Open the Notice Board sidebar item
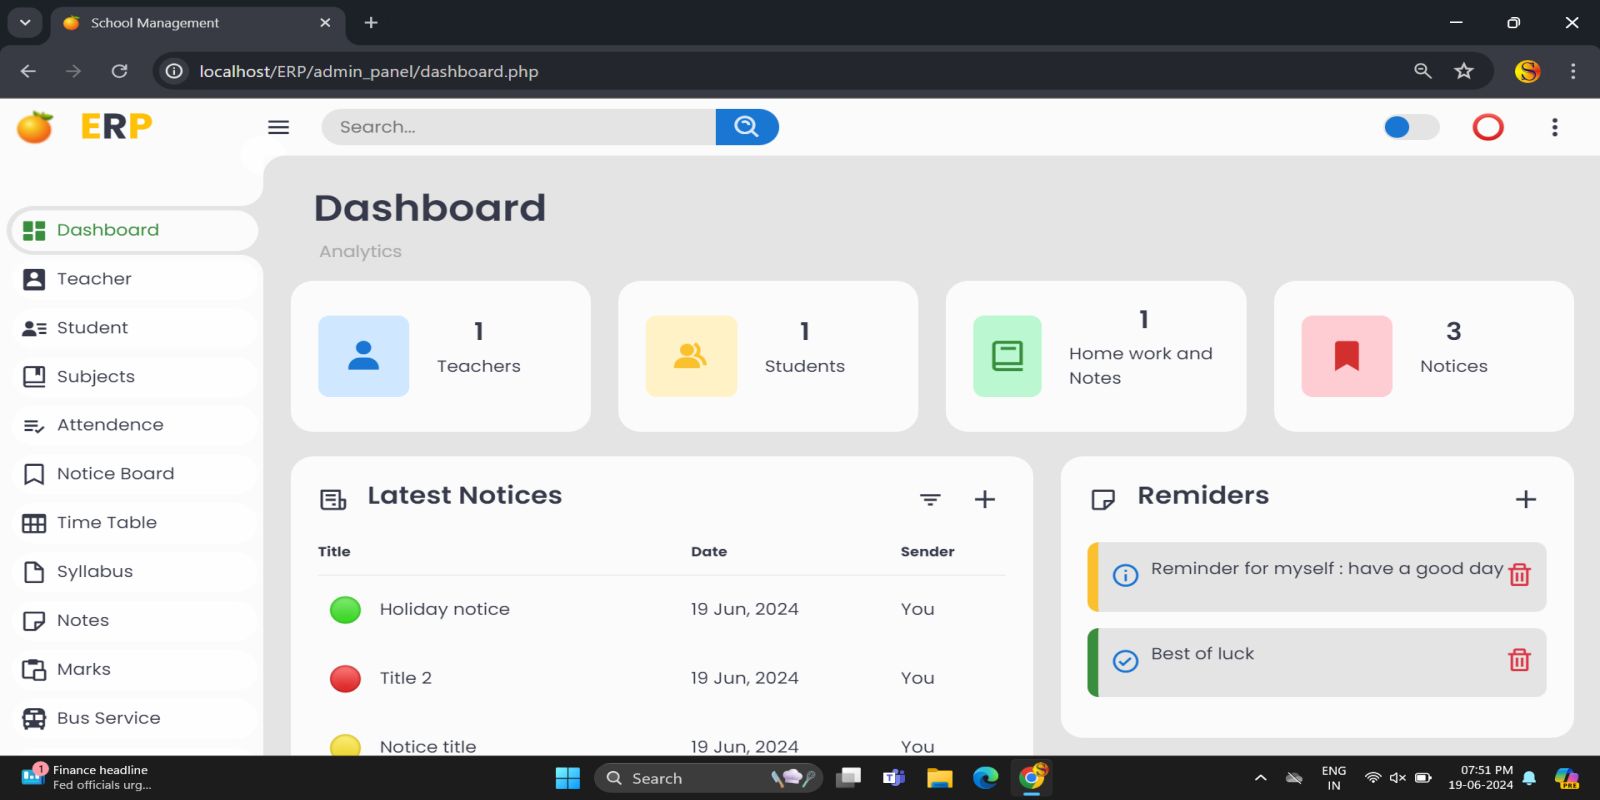Image resolution: width=1600 pixels, height=800 pixels. 133,474
